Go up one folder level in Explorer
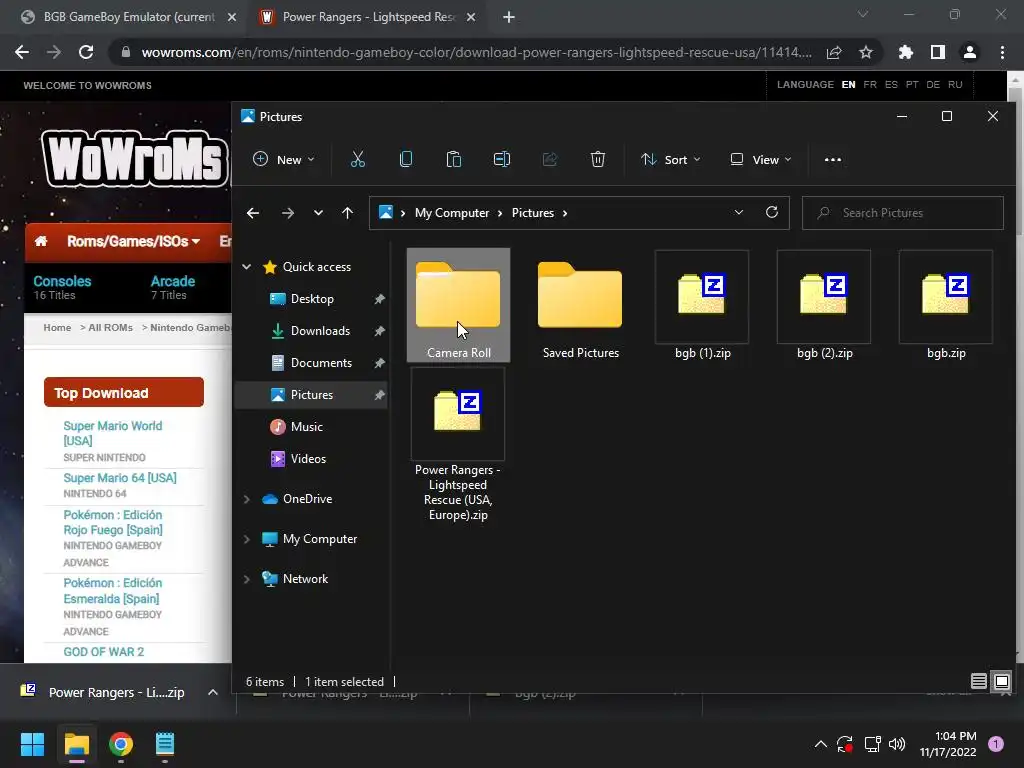 click(x=347, y=213)
